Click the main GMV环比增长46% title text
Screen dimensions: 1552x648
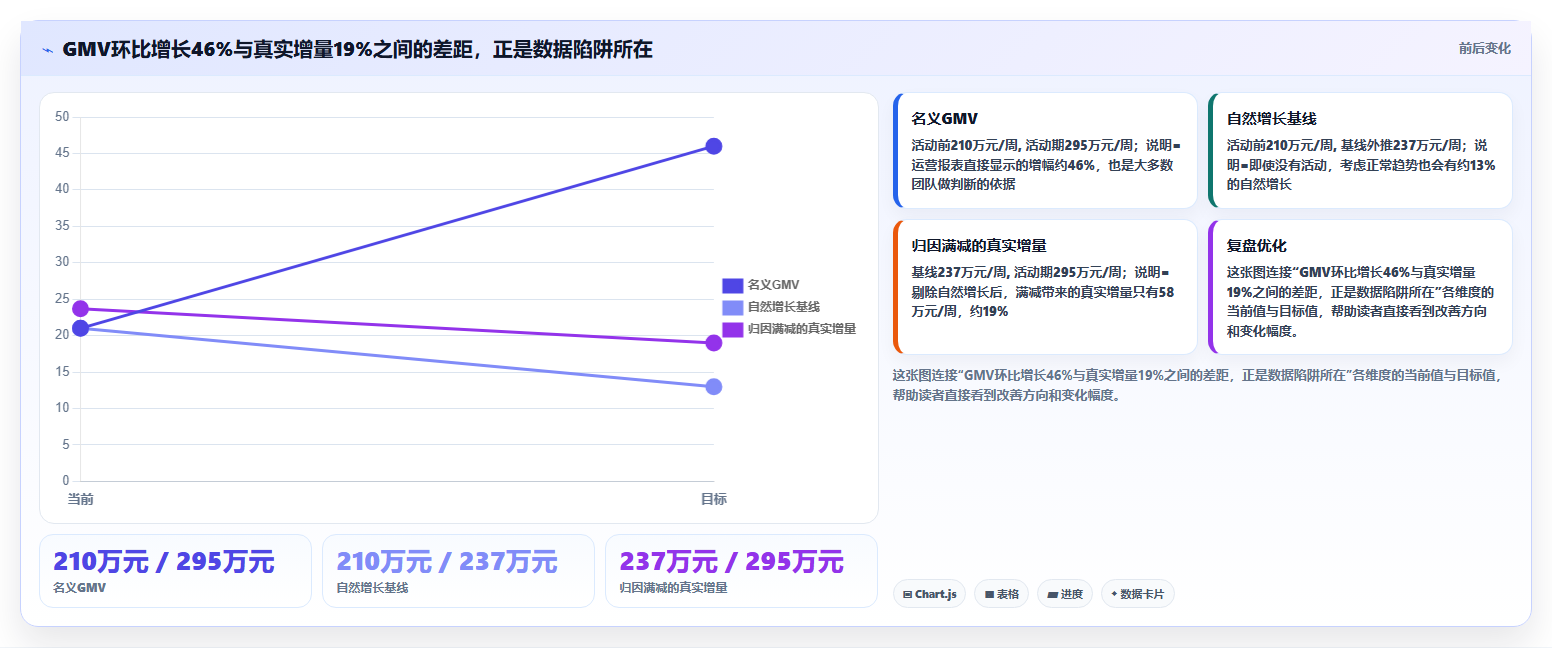point(357,49)
